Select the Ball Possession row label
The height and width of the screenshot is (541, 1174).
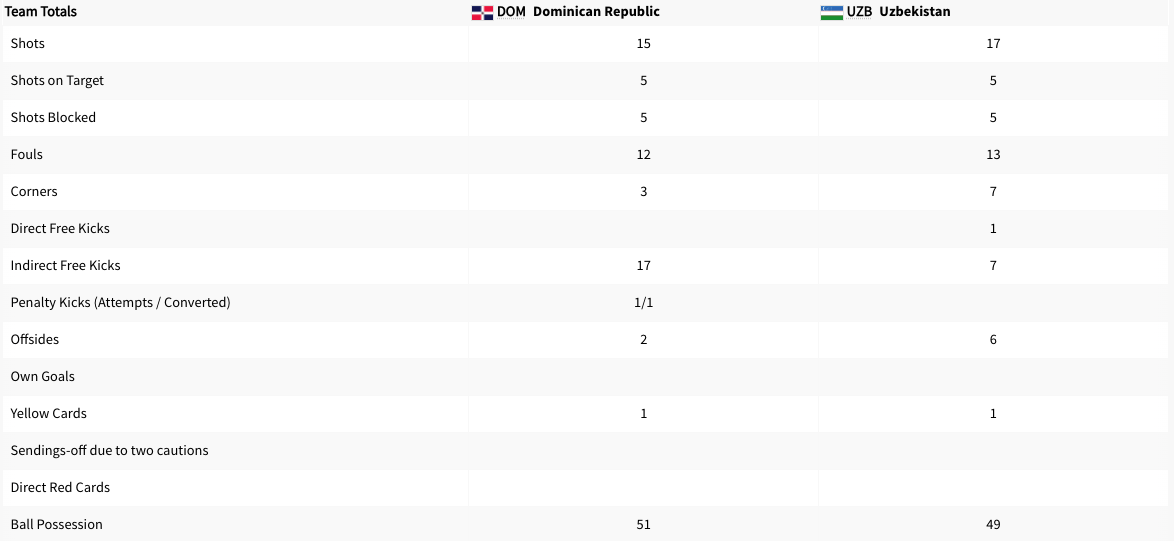click(x=57, y=525)
